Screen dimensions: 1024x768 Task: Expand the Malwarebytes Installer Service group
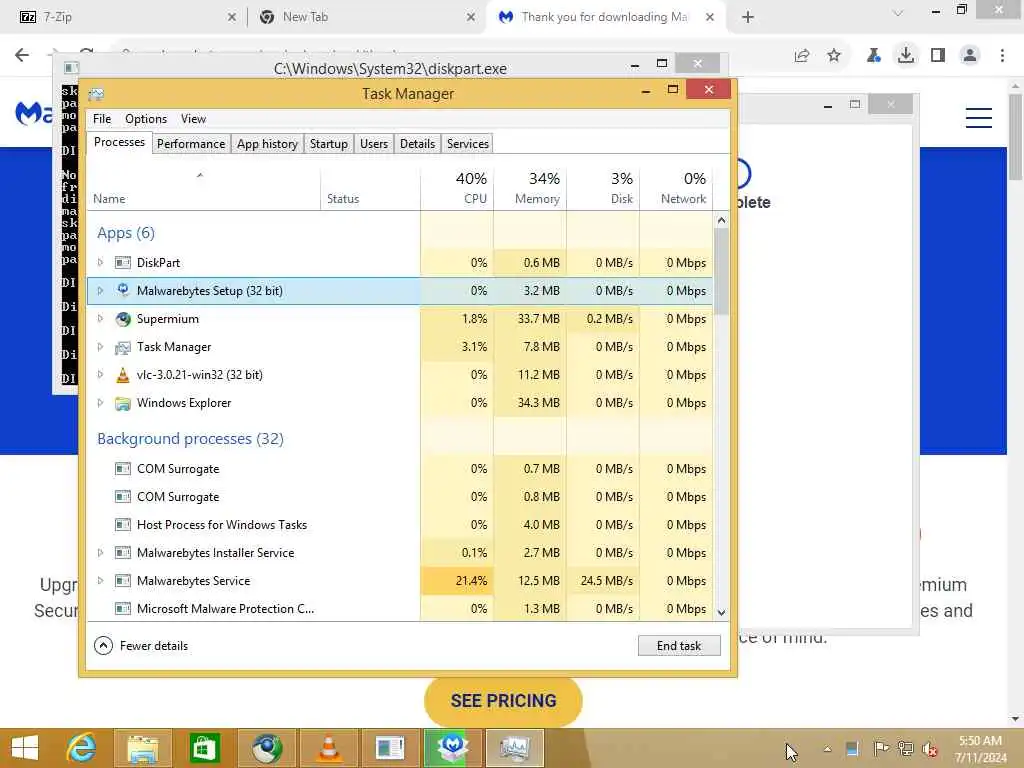[x=101, y=552]
